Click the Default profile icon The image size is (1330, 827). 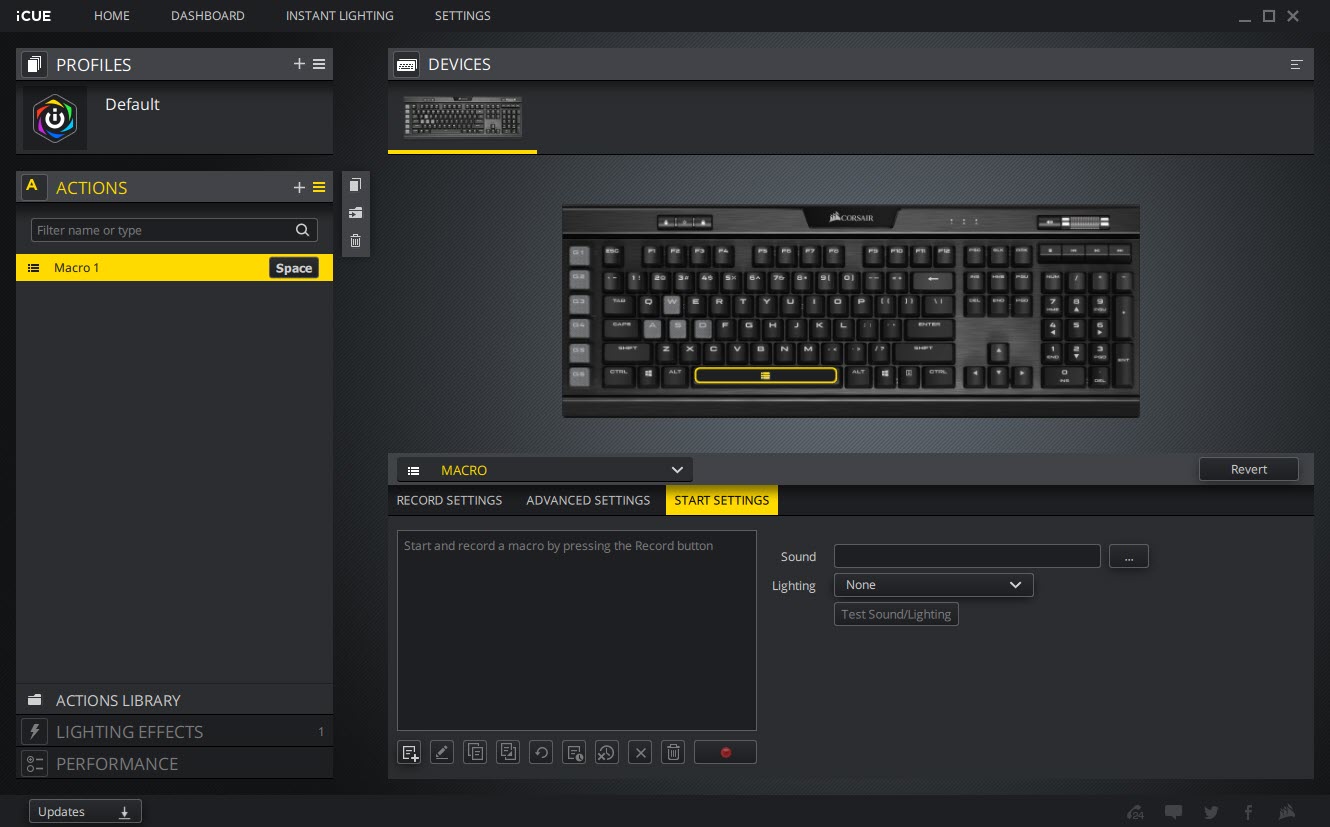(x=55, y=119)
